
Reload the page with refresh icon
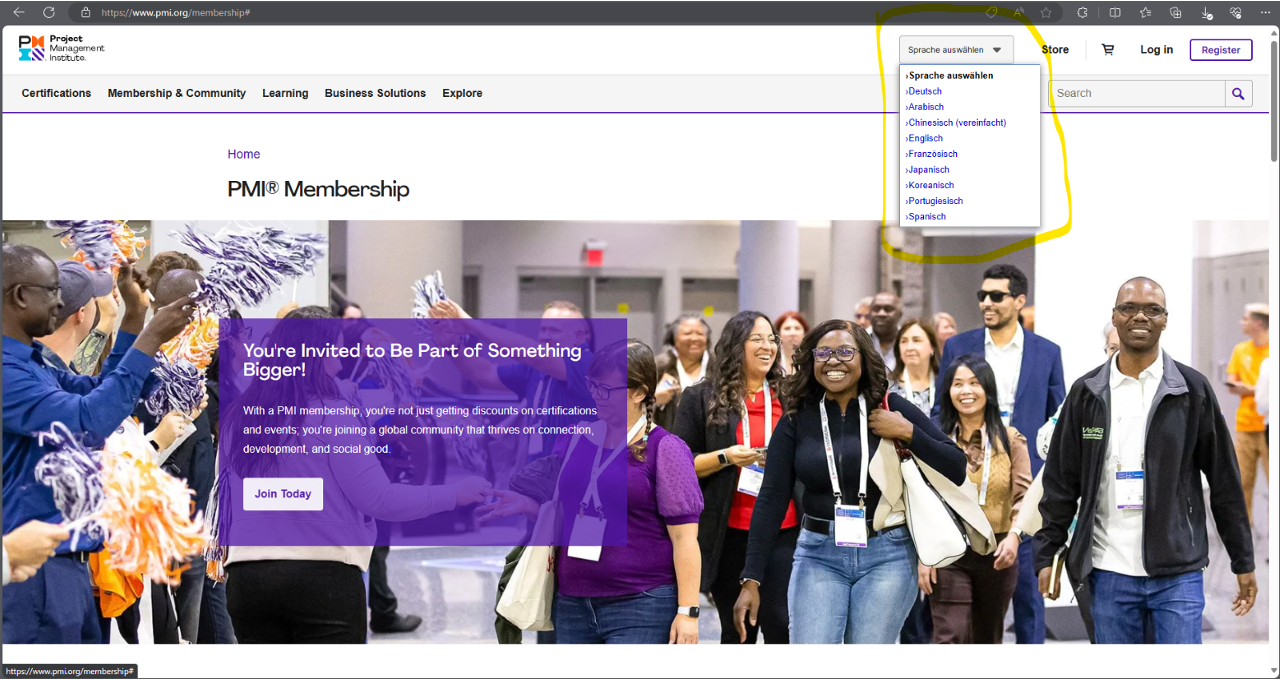pyautogui.click(x=48, y=12)
